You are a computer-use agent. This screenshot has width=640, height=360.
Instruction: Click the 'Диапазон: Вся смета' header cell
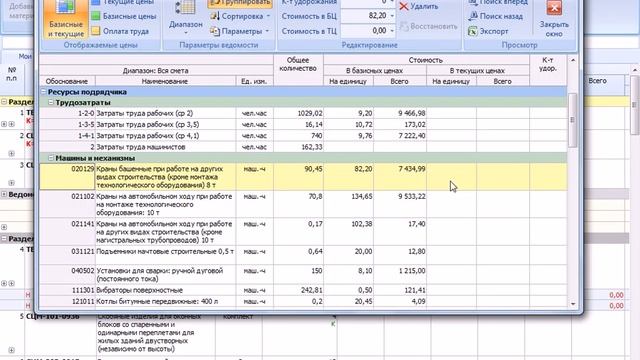(x=156, y=71)
